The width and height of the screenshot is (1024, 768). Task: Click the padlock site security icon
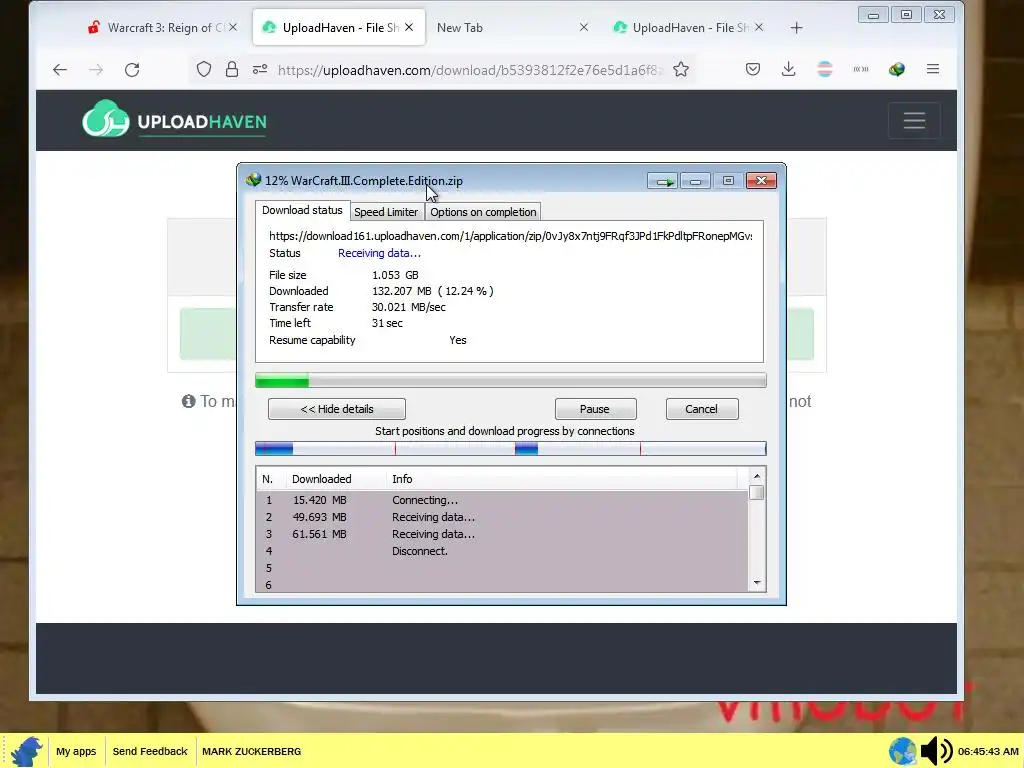click(232, 69)
